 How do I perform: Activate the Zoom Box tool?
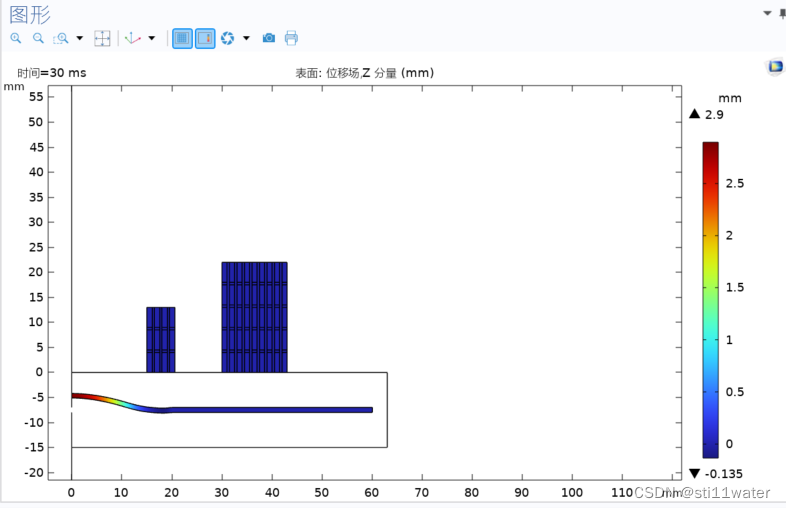(x=61, y=38)
